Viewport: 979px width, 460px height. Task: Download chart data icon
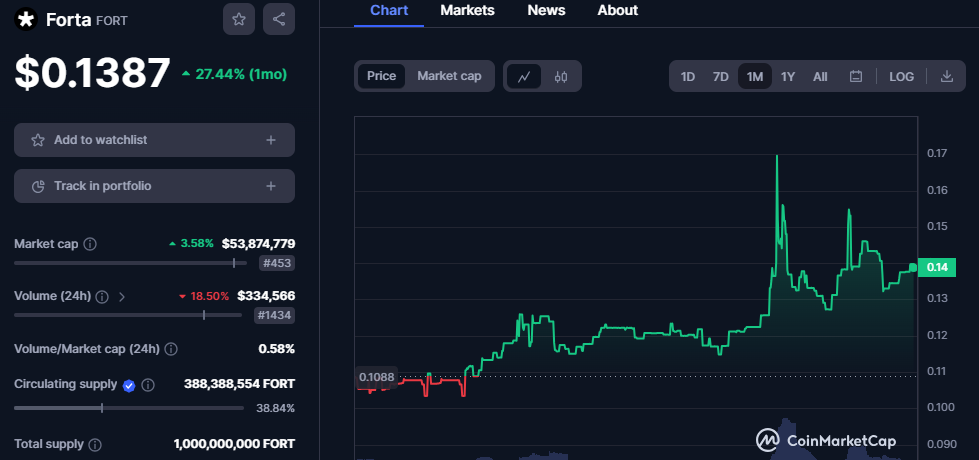(947, 76)
